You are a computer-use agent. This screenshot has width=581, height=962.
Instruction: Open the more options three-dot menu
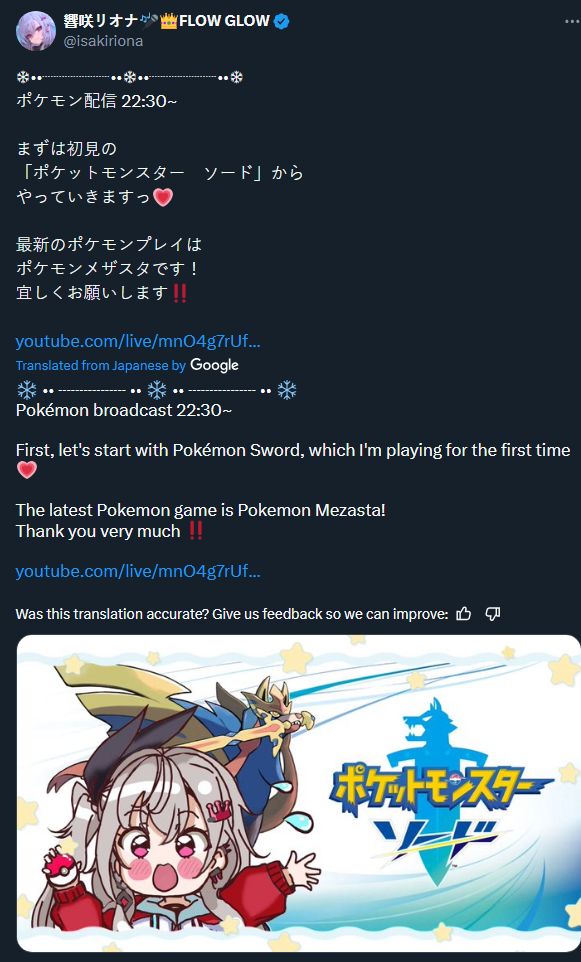[x=572, y=21]
